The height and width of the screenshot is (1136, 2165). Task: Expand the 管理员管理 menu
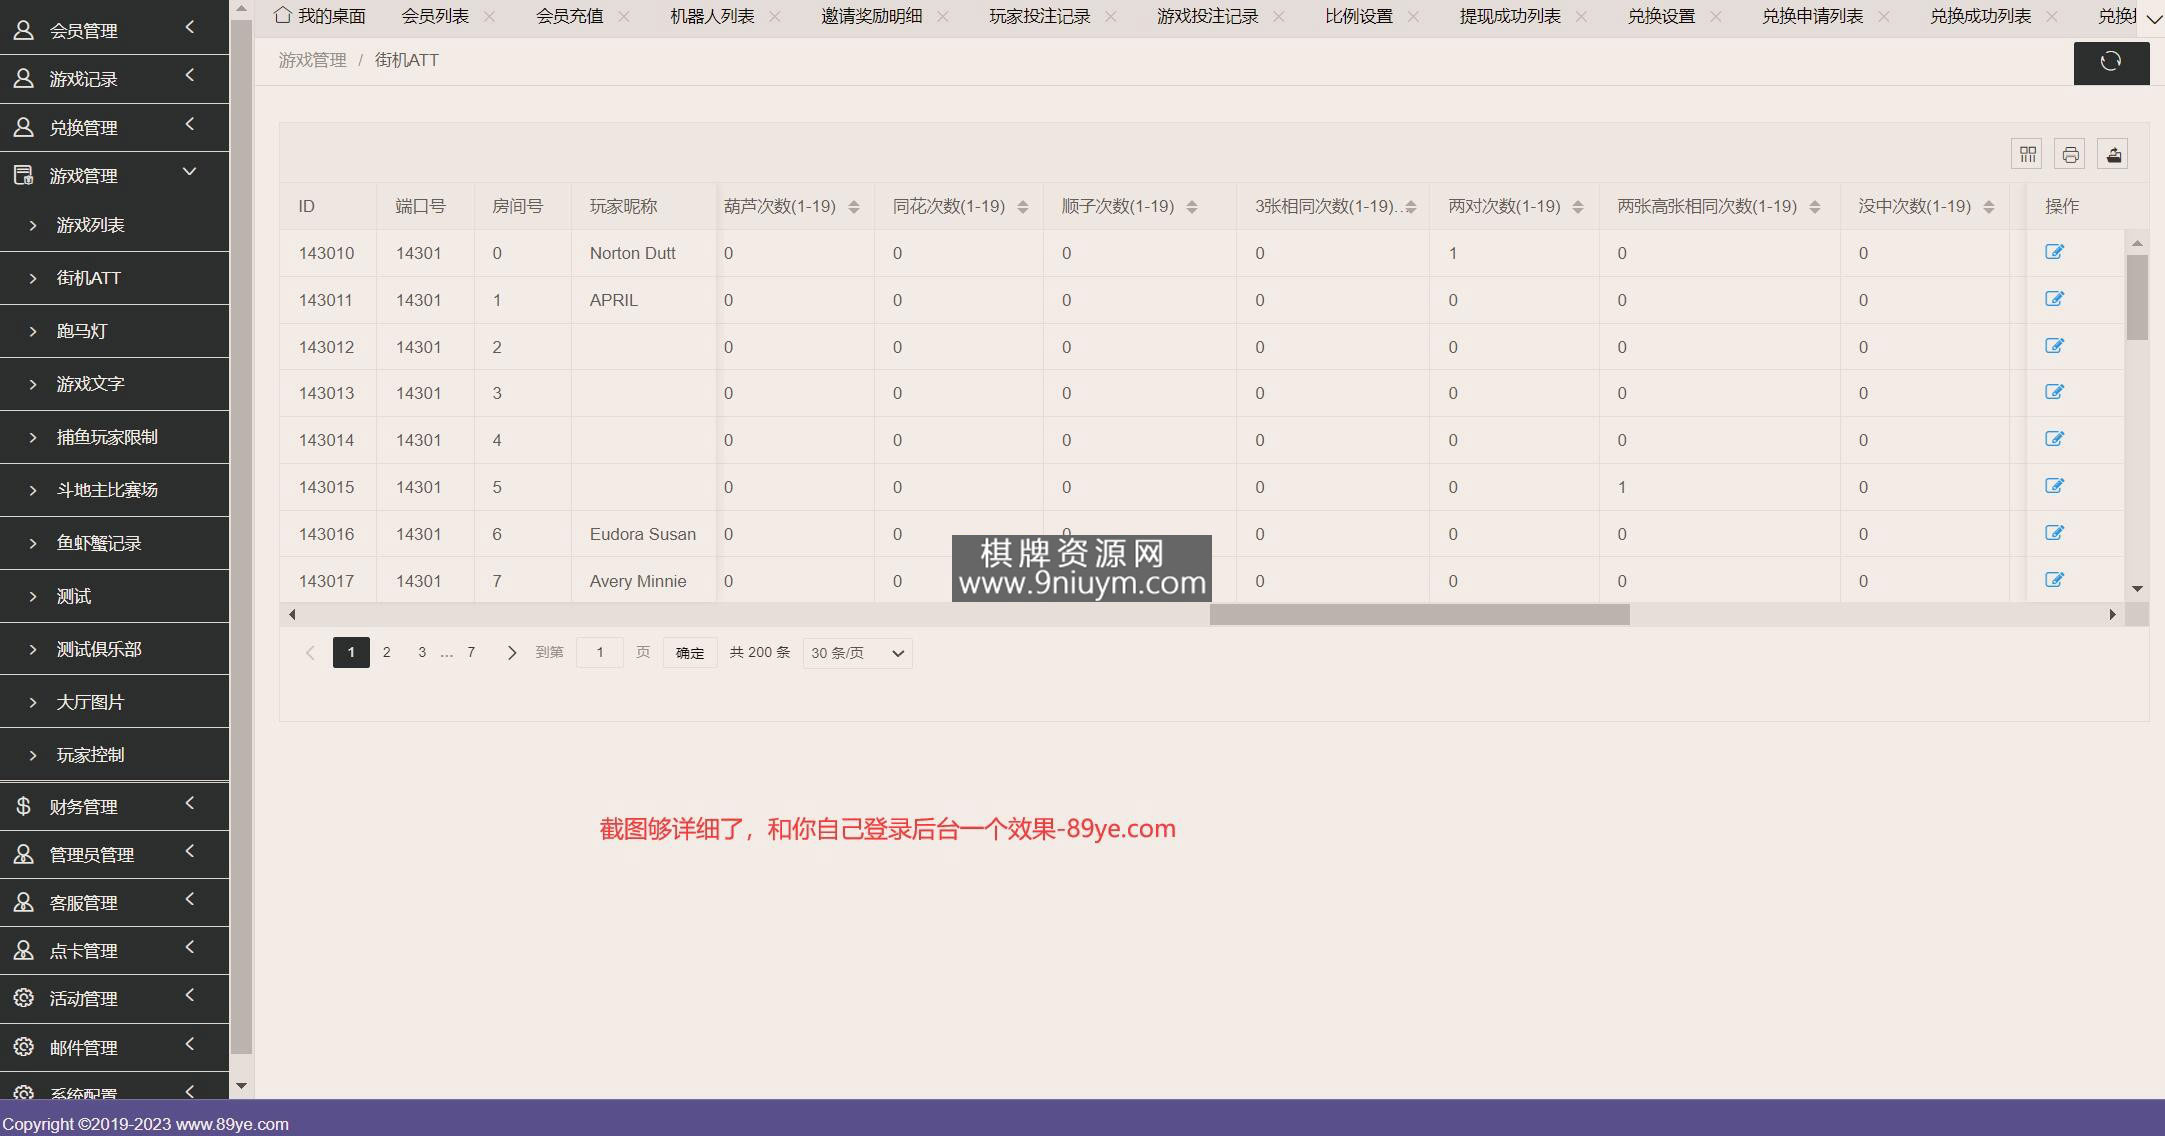point(114,854)
